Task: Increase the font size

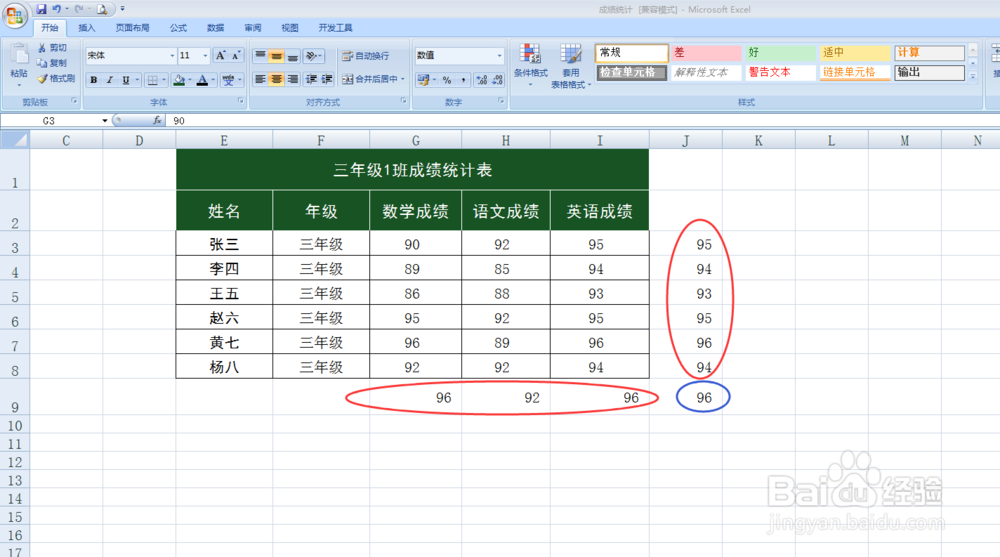Action: 220,56
